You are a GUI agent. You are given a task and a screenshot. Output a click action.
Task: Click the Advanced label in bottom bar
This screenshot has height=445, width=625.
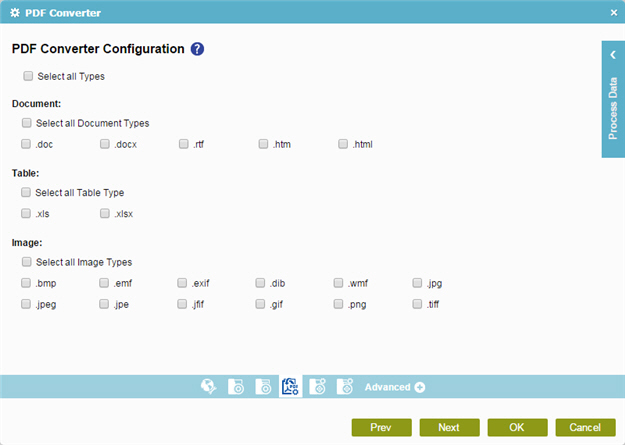click(x=387, y=387)
